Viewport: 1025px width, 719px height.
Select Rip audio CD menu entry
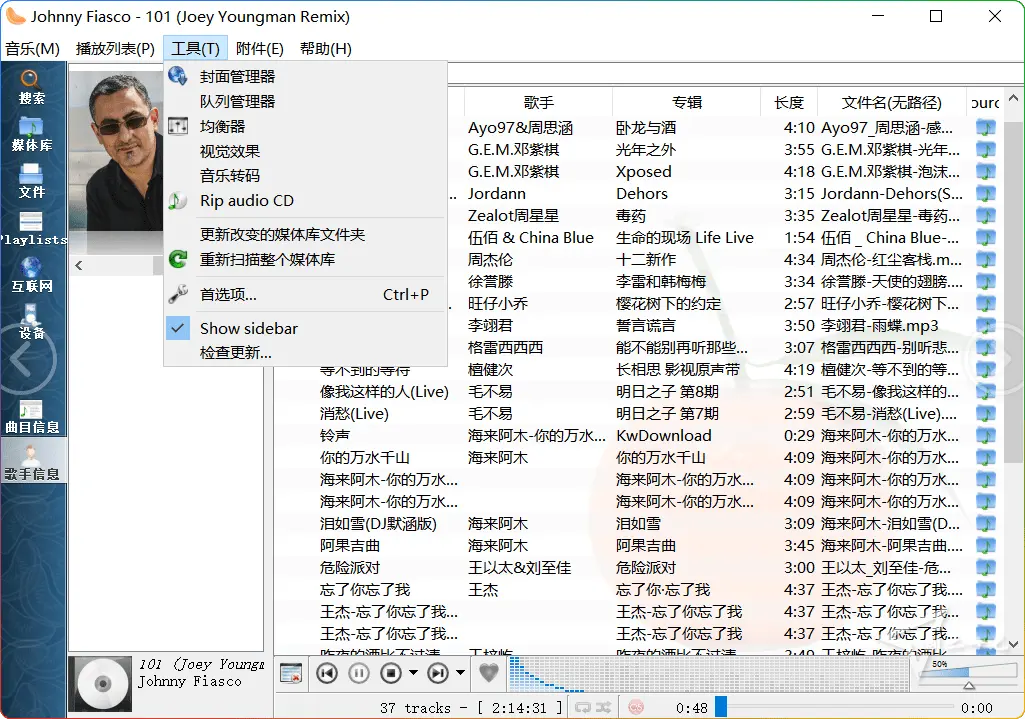[x=305, y=201]
